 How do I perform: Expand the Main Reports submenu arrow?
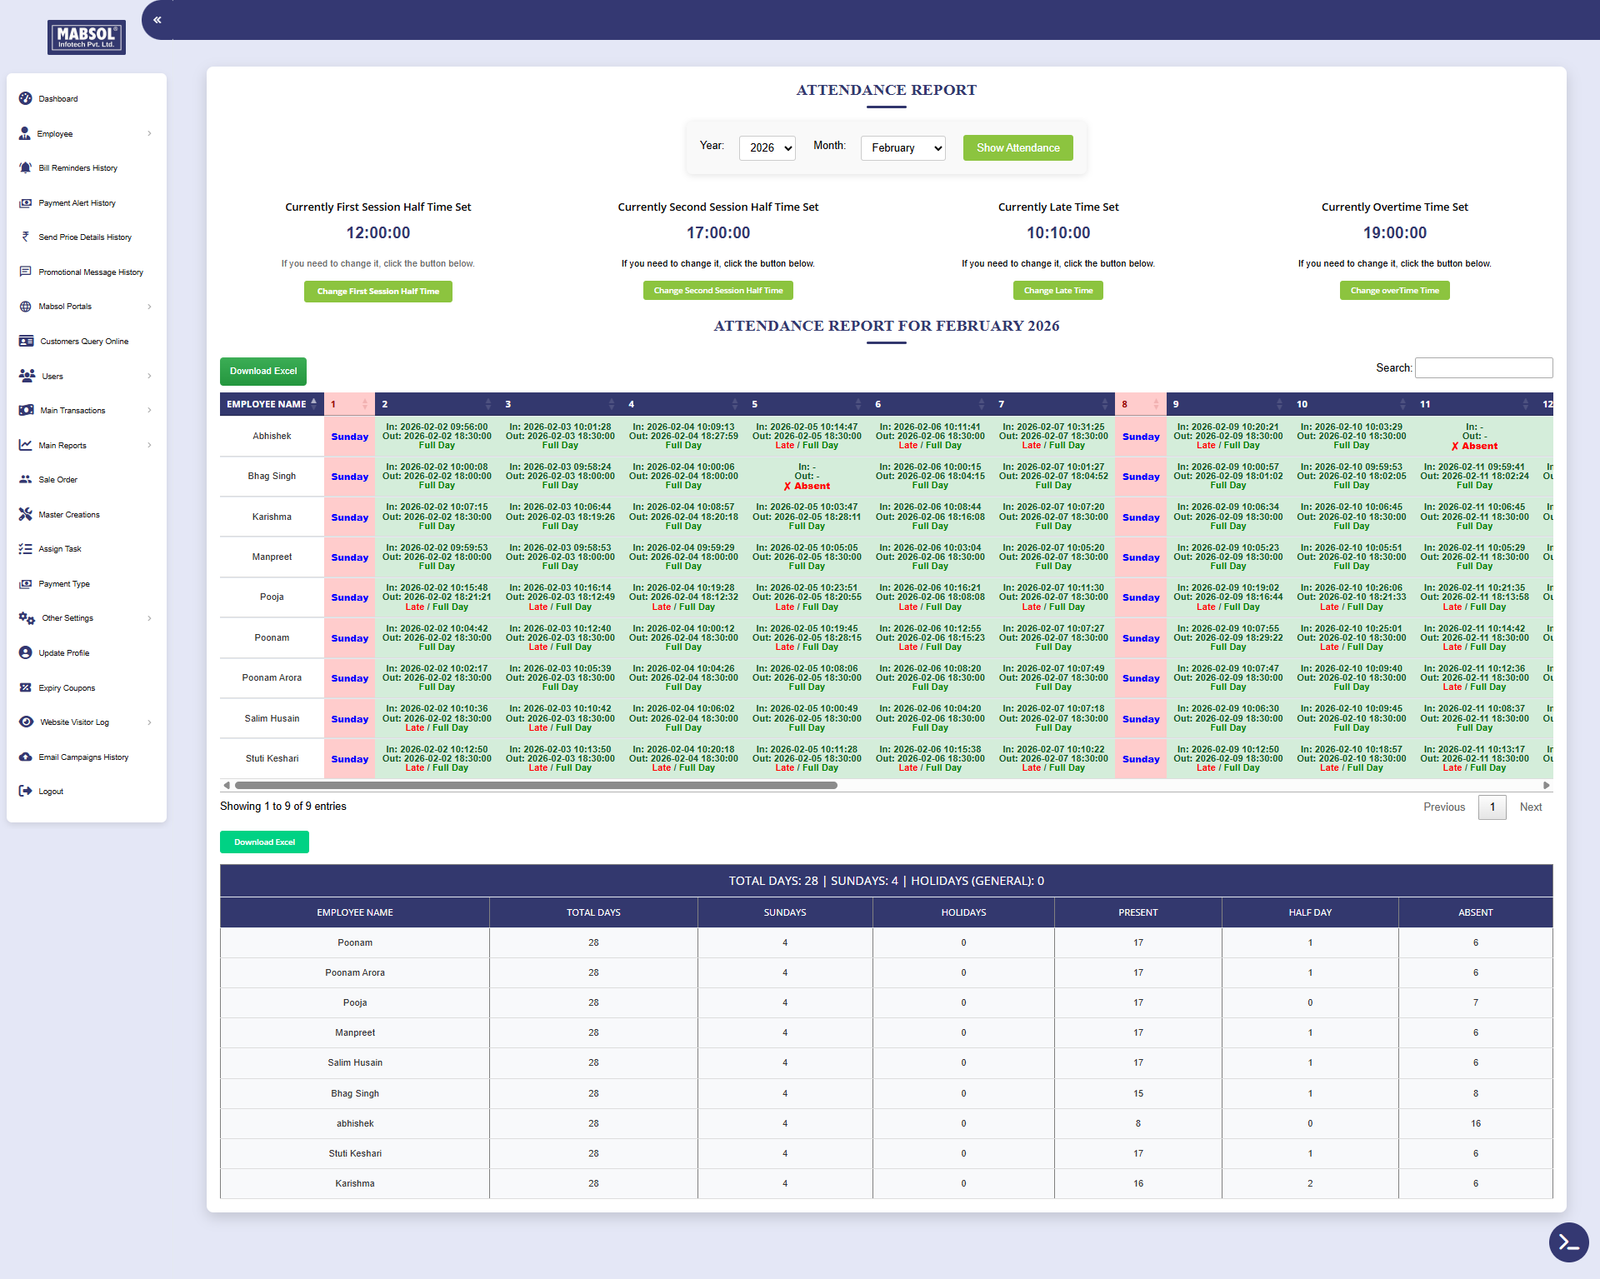[149, 446]
